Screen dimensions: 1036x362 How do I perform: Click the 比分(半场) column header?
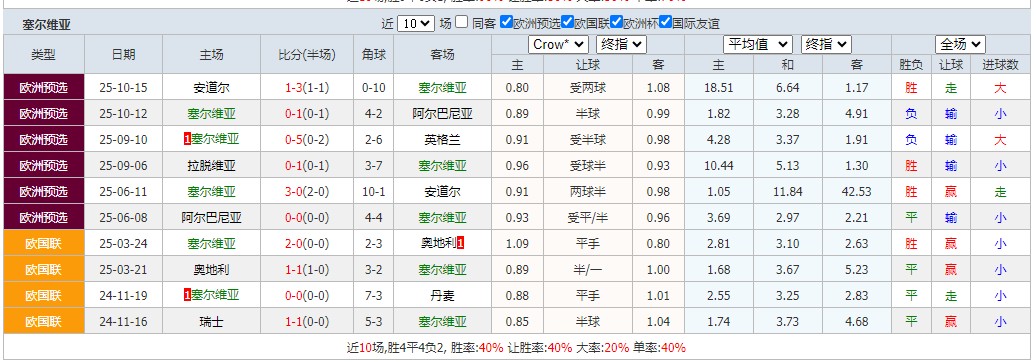[307, 54]
